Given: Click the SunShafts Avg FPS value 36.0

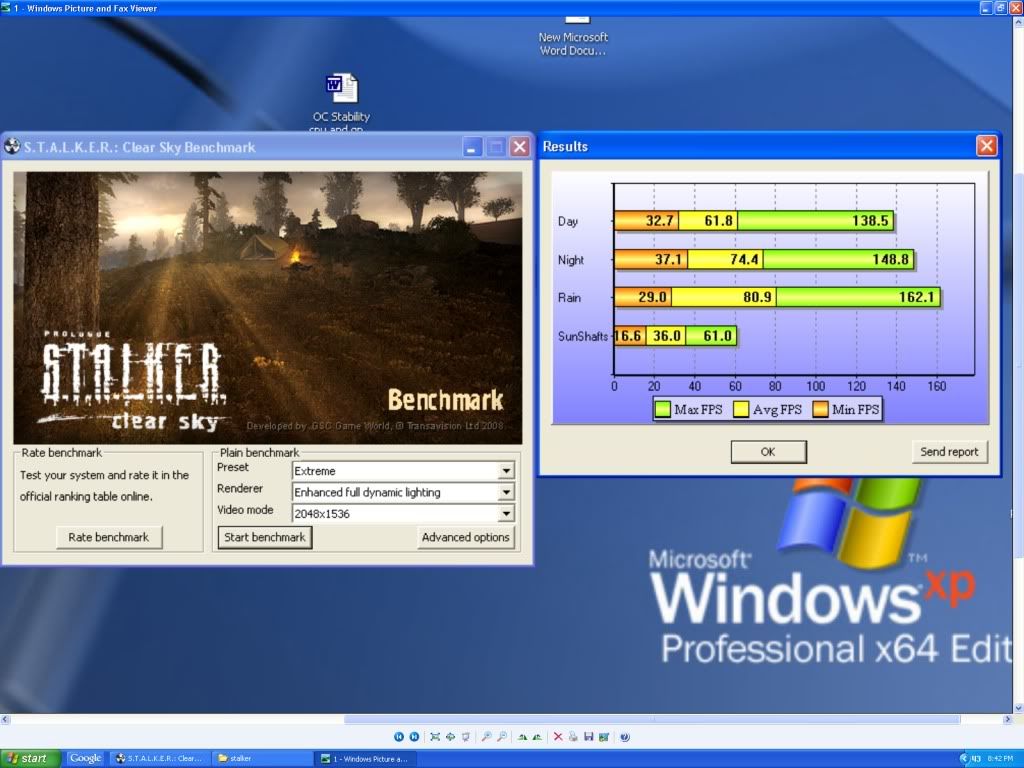Looking at the screenshot, I should click(x=666, y=336).
